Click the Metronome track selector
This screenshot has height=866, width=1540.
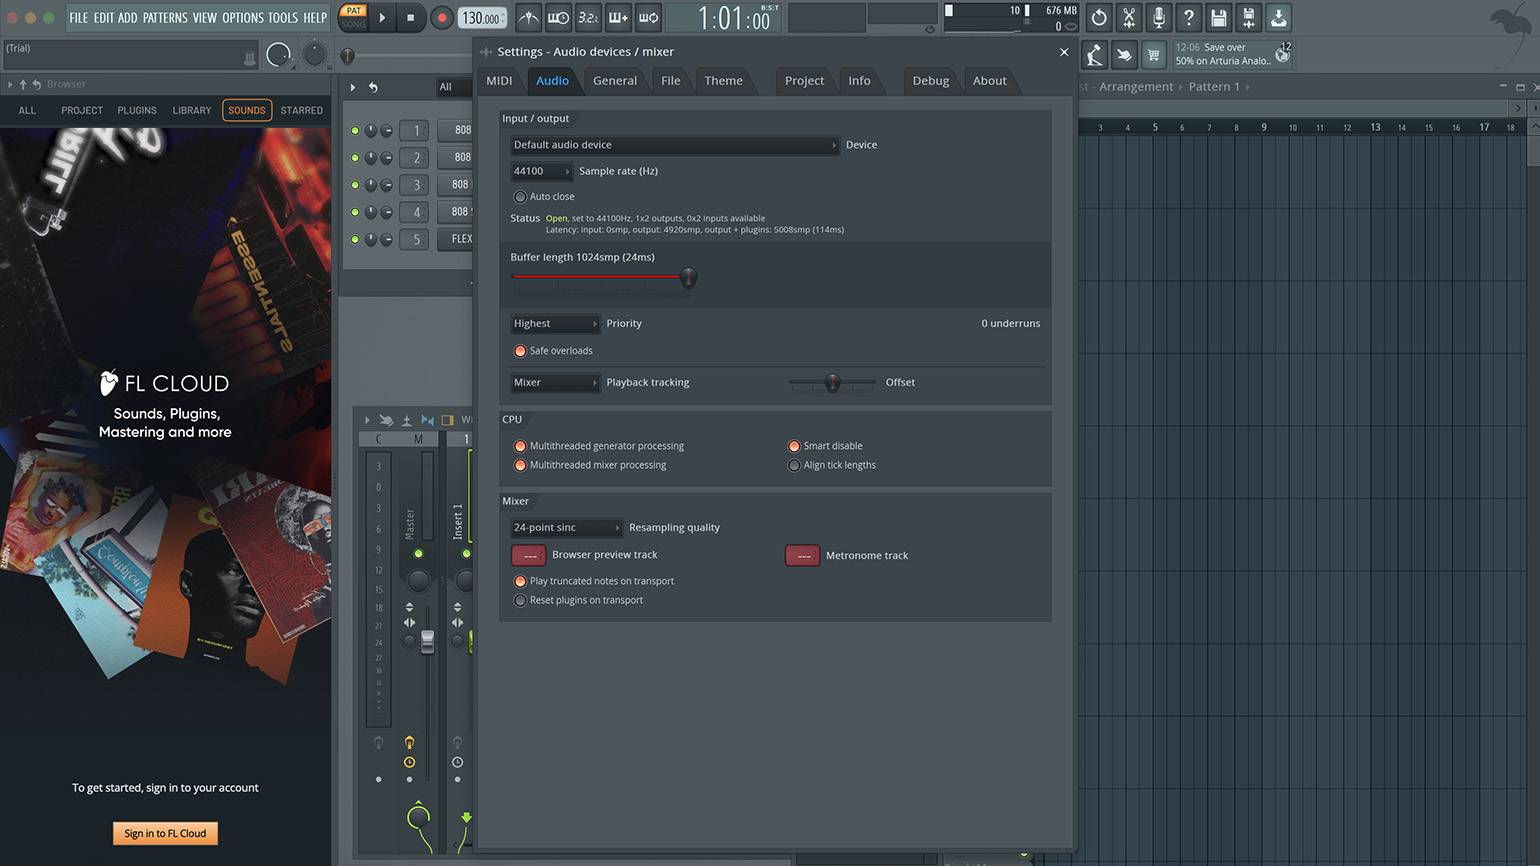pos(802,555)
